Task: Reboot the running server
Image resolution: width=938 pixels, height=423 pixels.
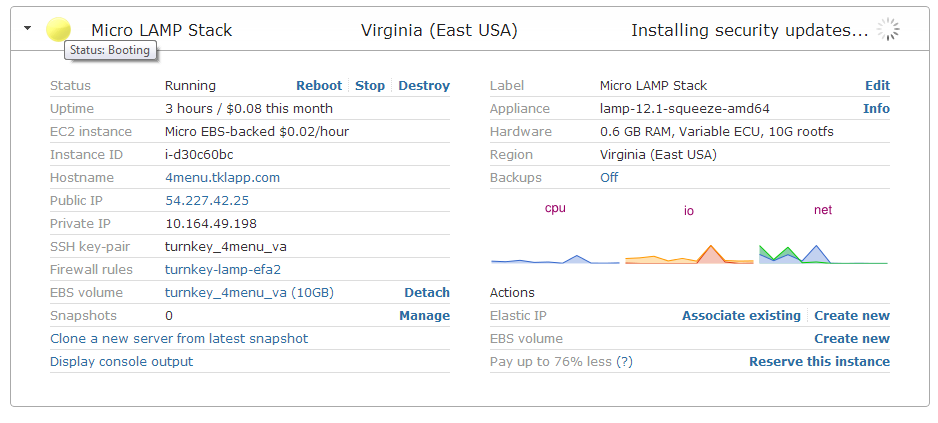Action: (x=319, y=86)
